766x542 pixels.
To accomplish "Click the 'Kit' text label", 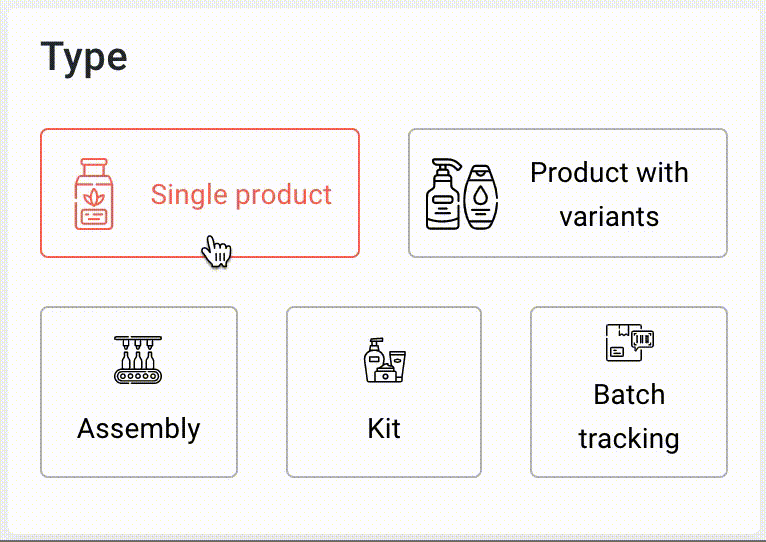I will point(384,428).
